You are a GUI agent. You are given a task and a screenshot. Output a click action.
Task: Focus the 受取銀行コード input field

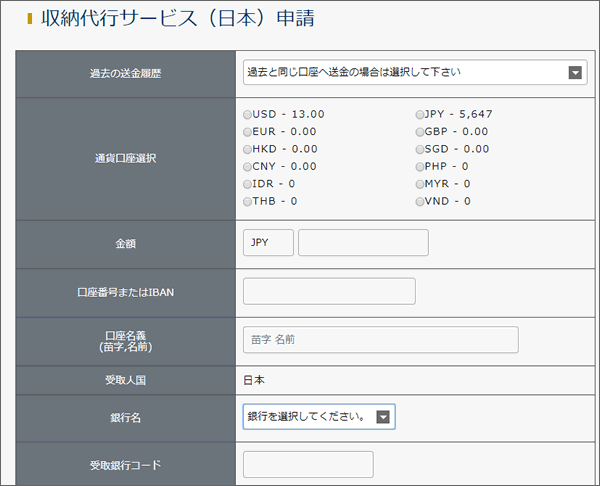[308, 464]
